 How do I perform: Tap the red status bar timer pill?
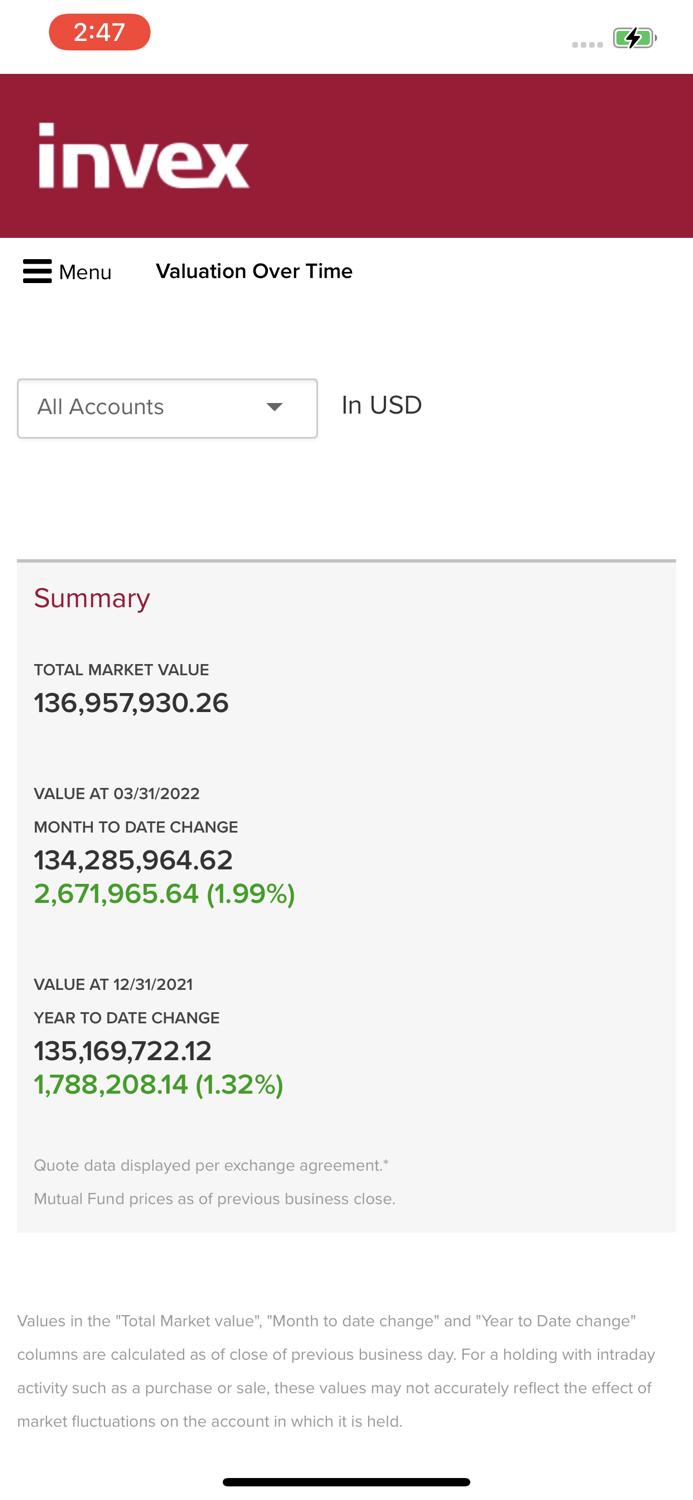[99, 32]
